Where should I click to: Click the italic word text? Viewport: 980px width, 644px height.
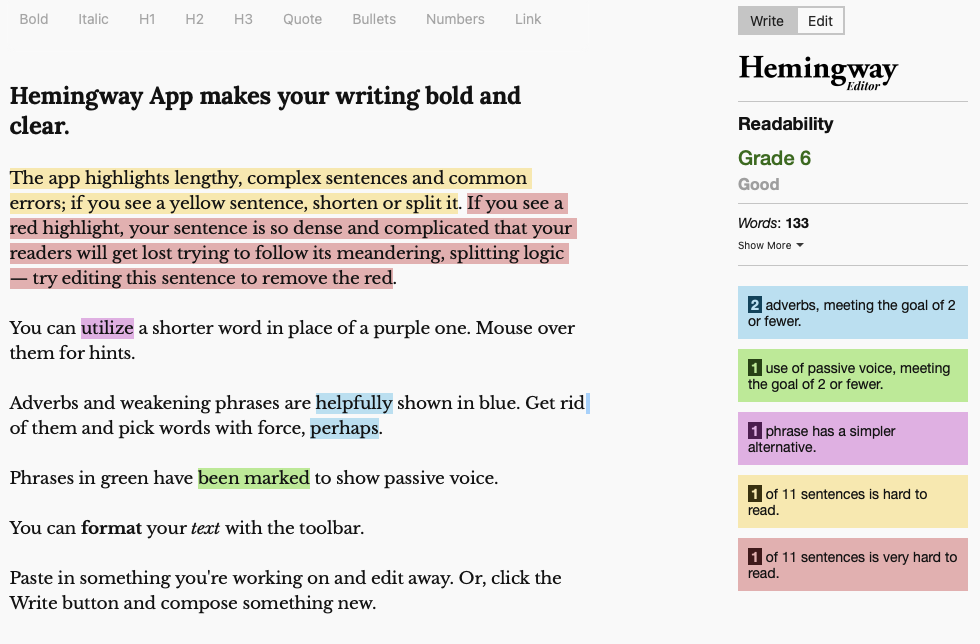tap(205, 528)
